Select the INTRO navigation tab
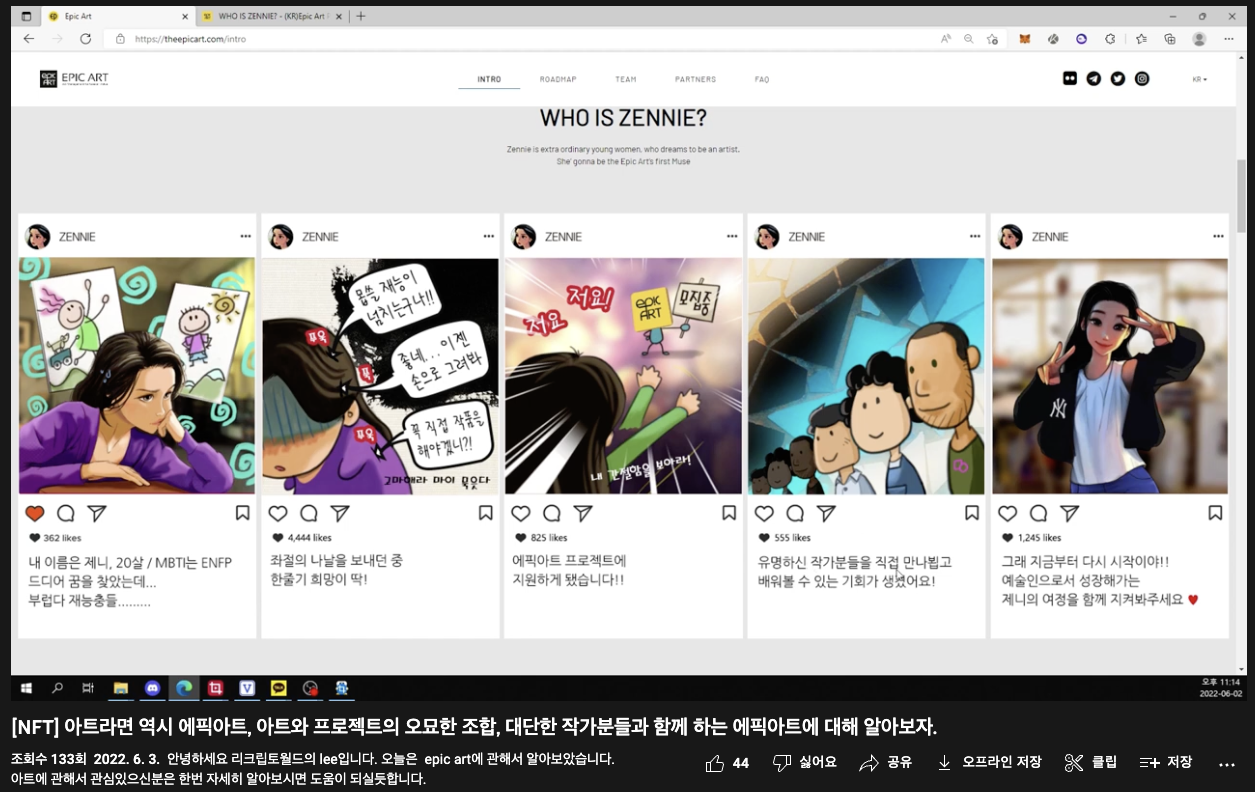1255x792 pixels. pyautogui.click(x=489, y=79)
